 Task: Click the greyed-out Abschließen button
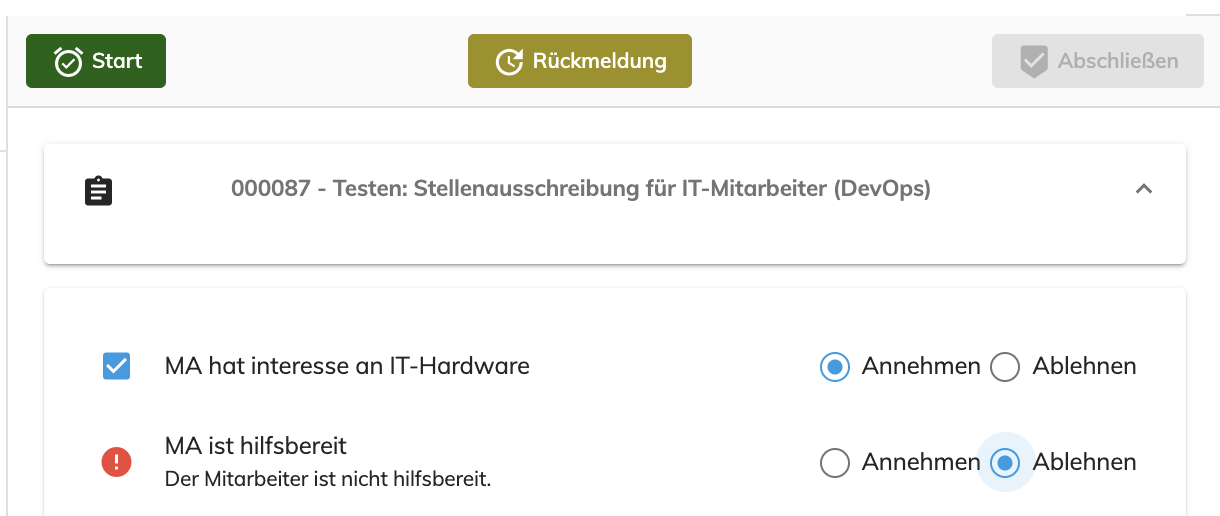[1098, 61]
